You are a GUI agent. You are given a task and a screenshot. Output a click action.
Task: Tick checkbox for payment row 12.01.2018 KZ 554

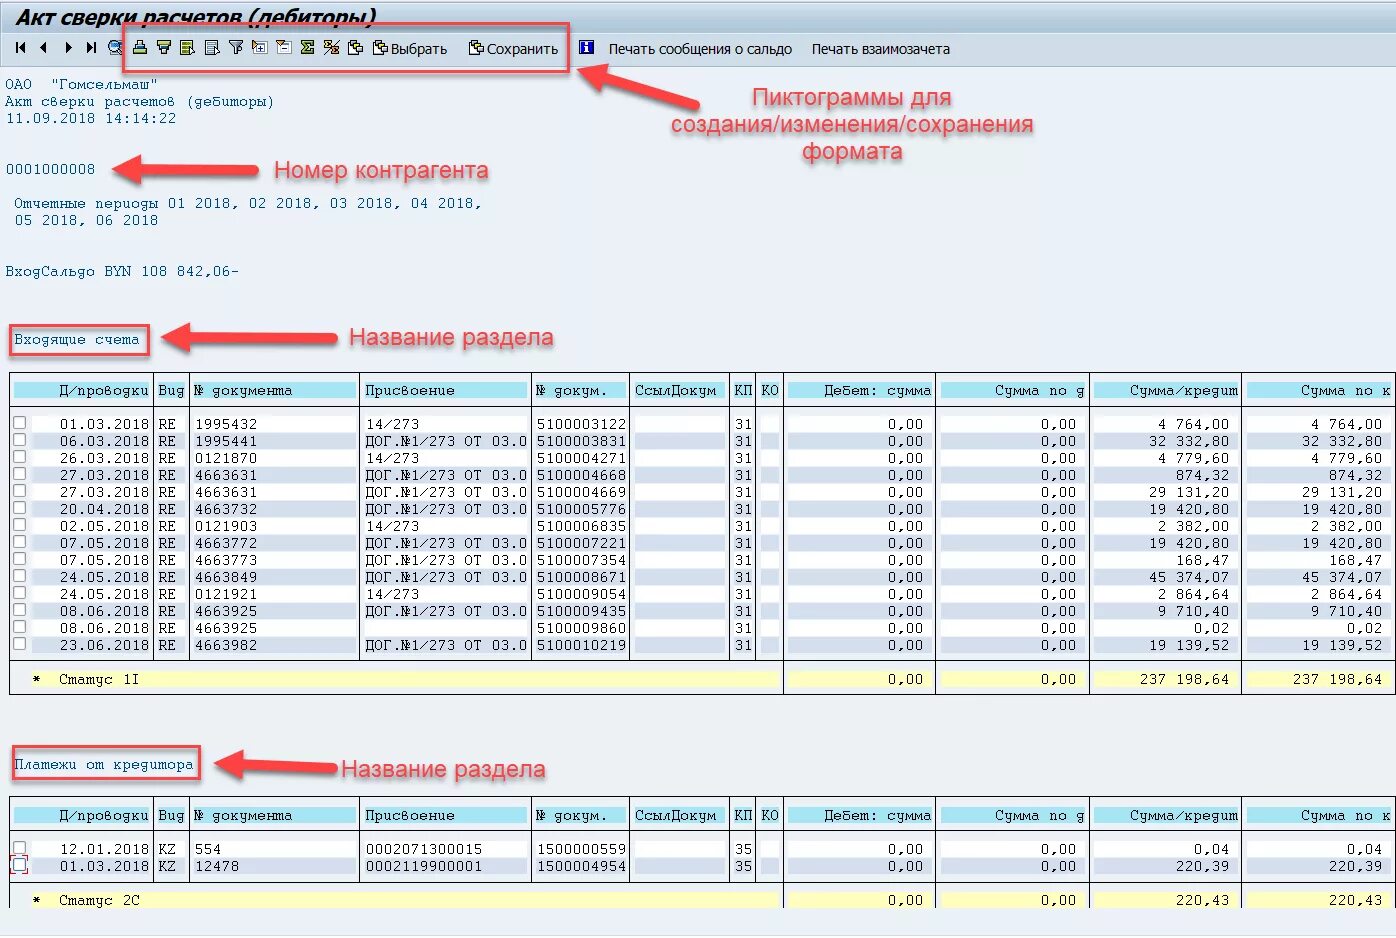click(x=19, y=848)
